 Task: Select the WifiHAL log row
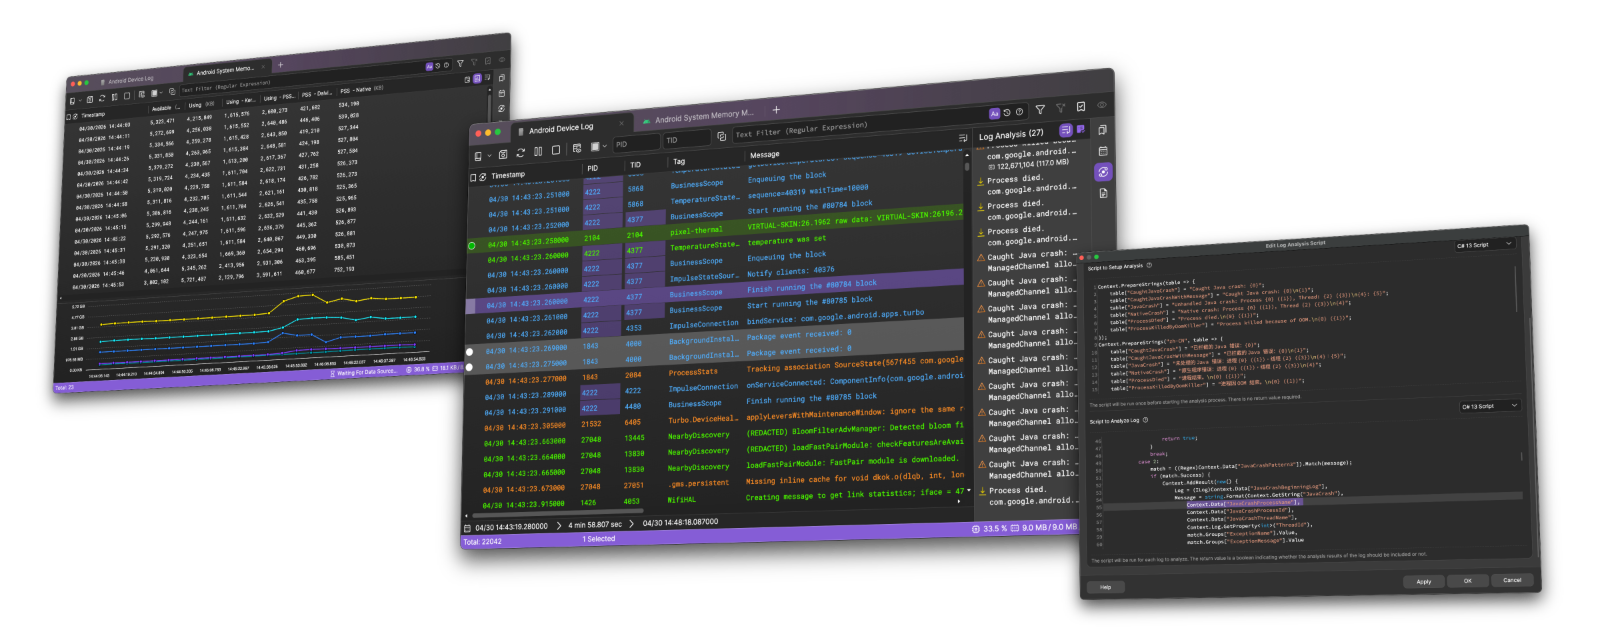pos(715,499)
